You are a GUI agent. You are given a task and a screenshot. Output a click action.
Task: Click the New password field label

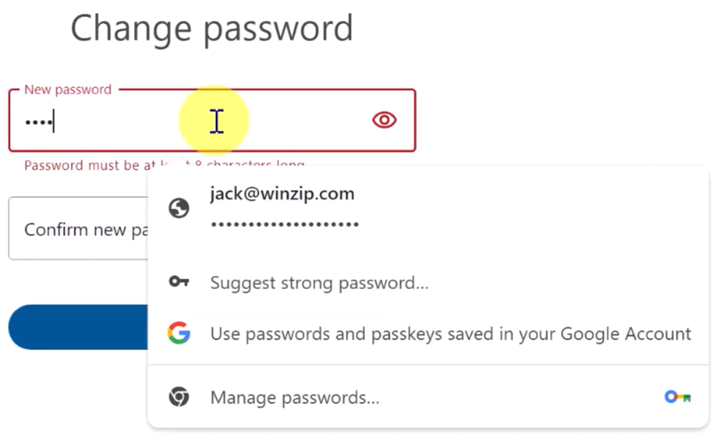click(68, 90)
